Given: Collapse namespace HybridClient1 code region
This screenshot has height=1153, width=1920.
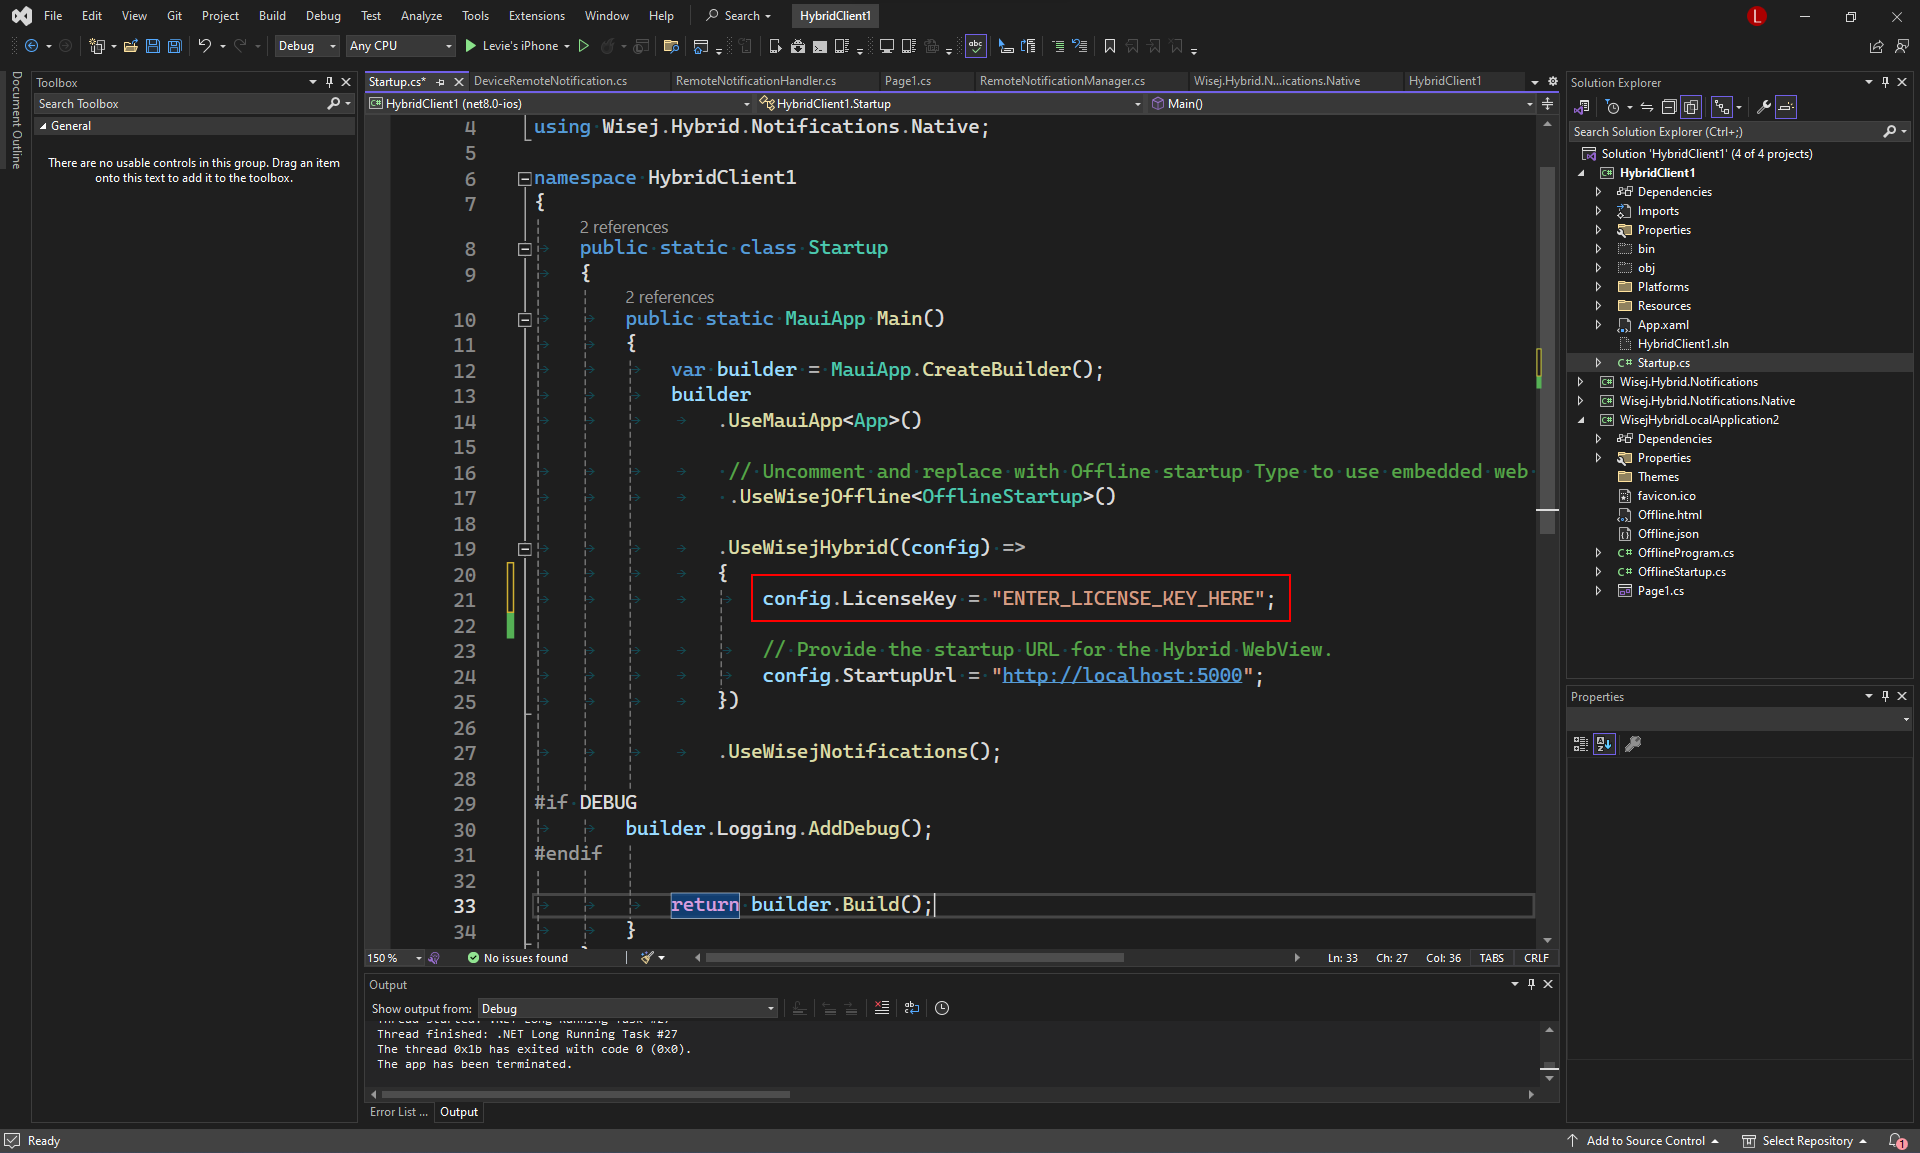Looking at the screenshot, I should click(524, 179).
